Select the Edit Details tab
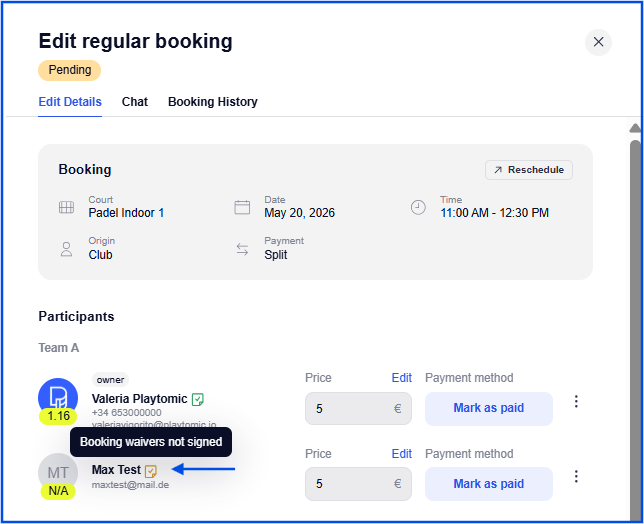The height and width of the screenshot is (524, 644). point(70,101)
